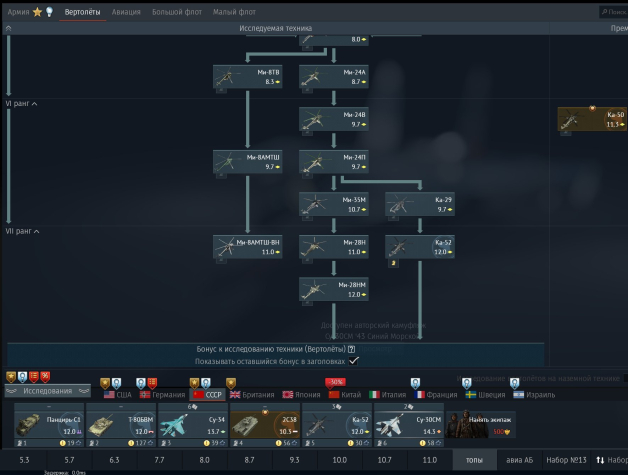628x475 pixels.
Task: Select the Германия nation tab
Action: (x=162, y=395)
